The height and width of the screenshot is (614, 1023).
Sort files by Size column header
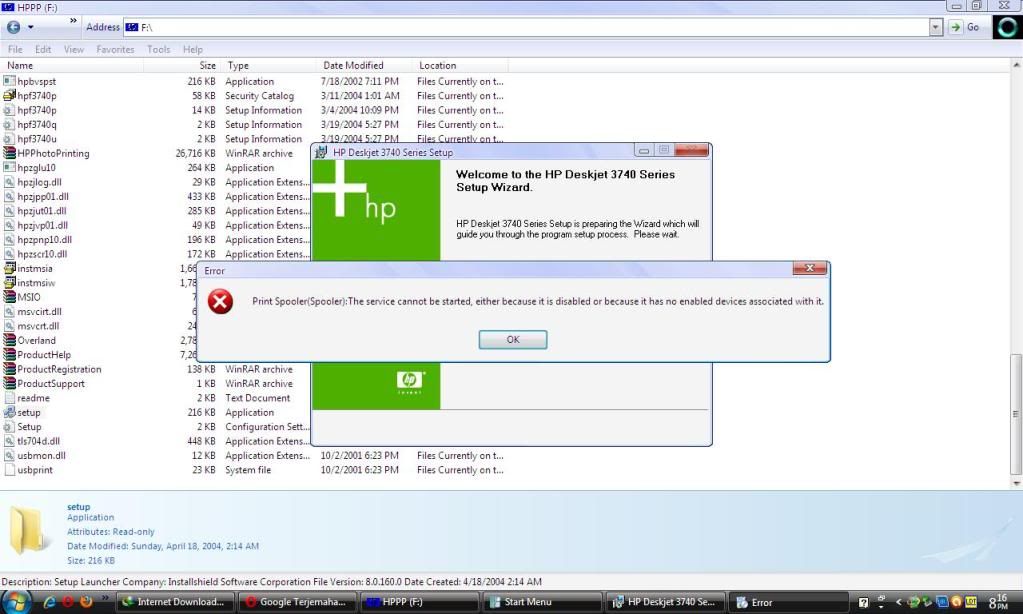[x=182, y=65]
